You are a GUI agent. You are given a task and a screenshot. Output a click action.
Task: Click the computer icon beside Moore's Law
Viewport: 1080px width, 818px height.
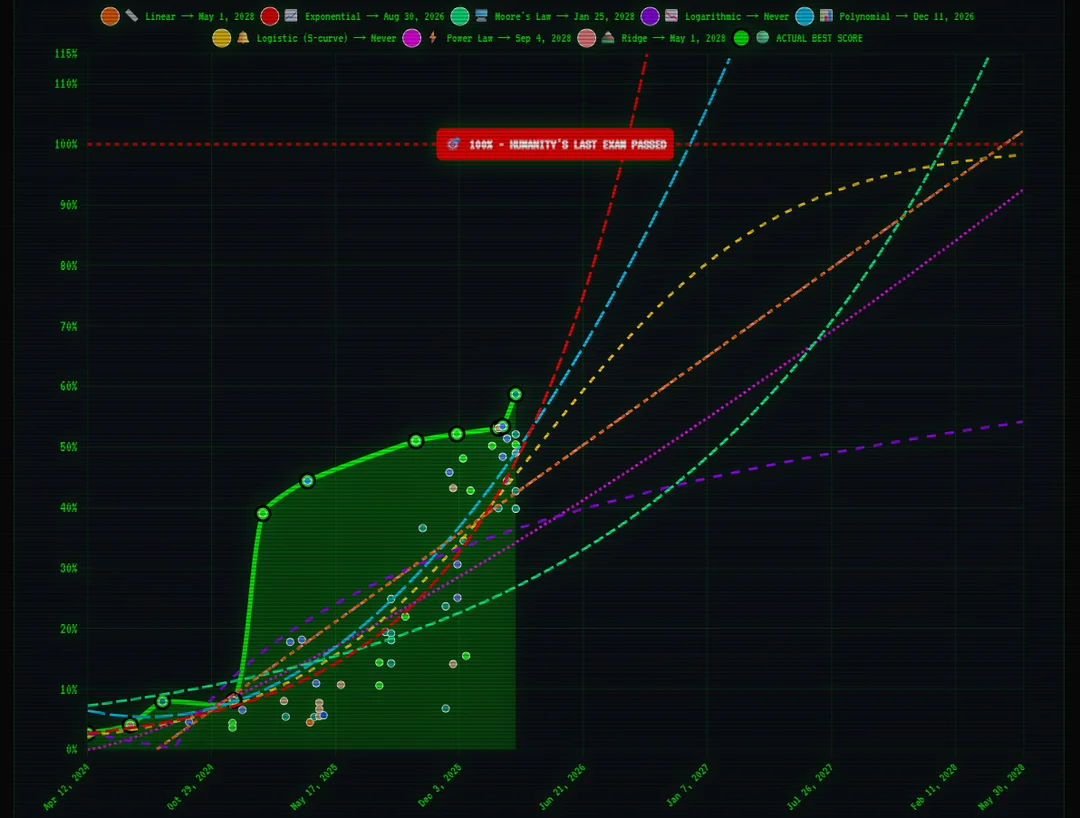click(x=481, y=17)
